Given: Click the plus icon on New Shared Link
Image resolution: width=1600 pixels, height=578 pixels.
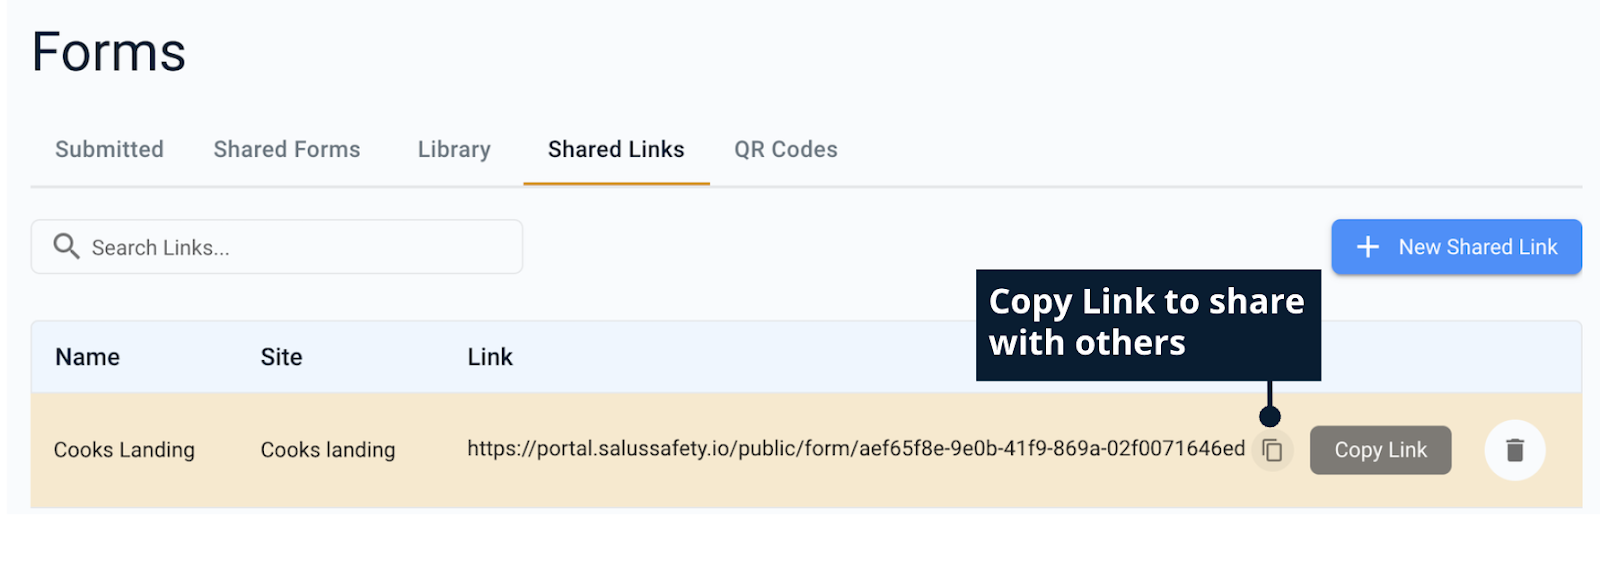Looking at the screenshot, I should point(1367,247).
